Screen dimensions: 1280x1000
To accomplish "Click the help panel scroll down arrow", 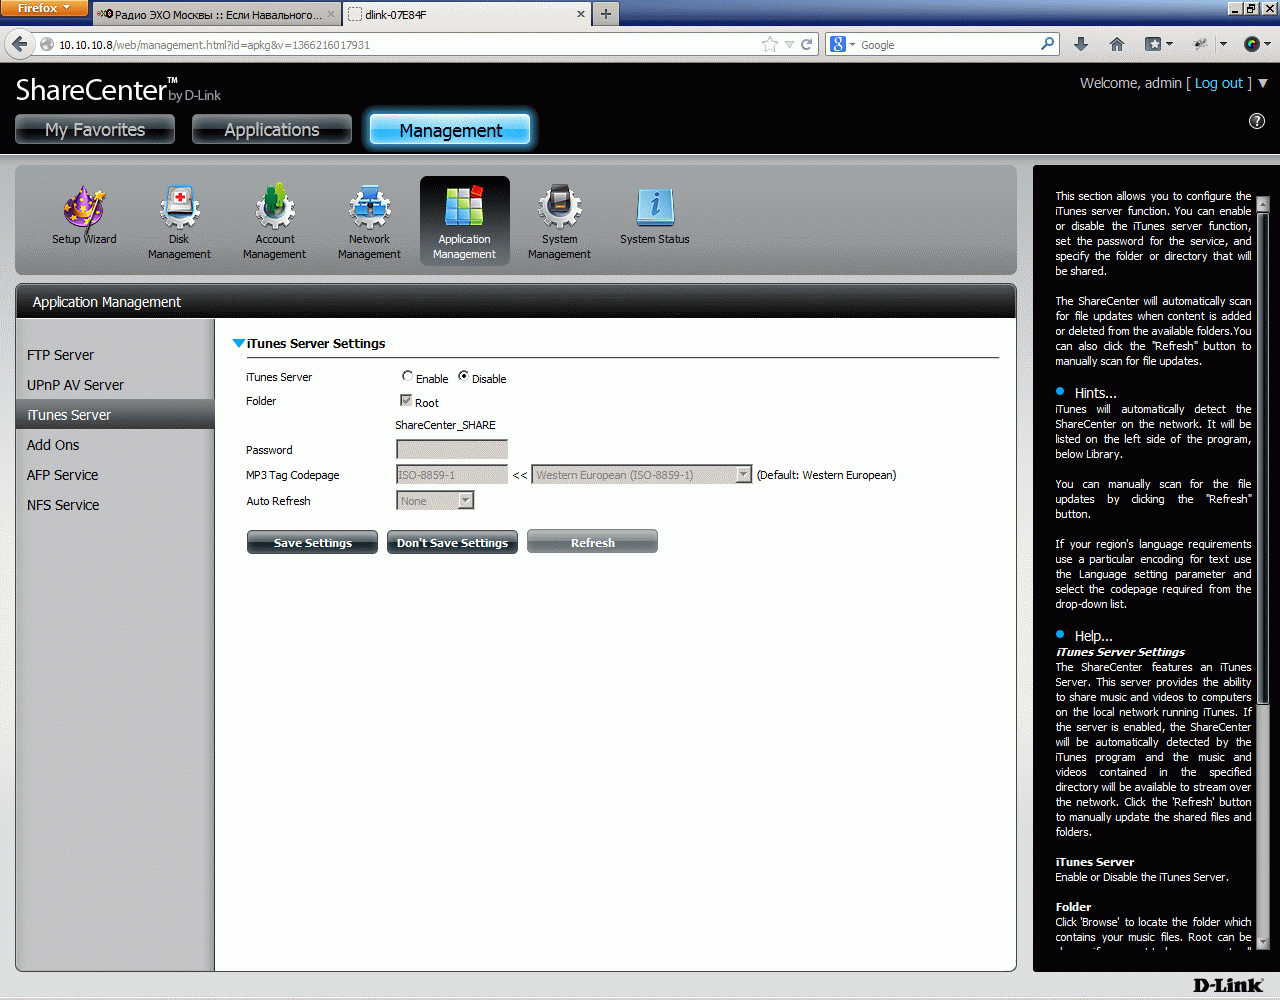I will pyautogui.click(x=1262, y=941).
